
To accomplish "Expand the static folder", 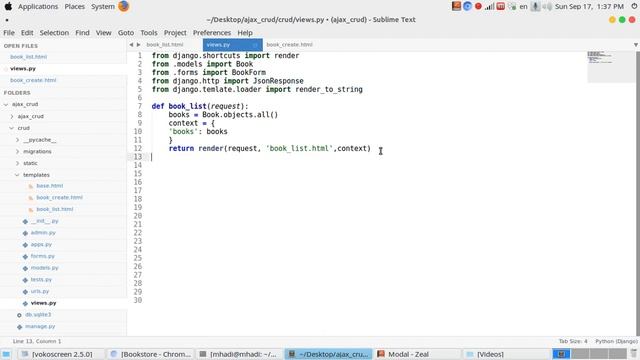I will click(18, 163).
